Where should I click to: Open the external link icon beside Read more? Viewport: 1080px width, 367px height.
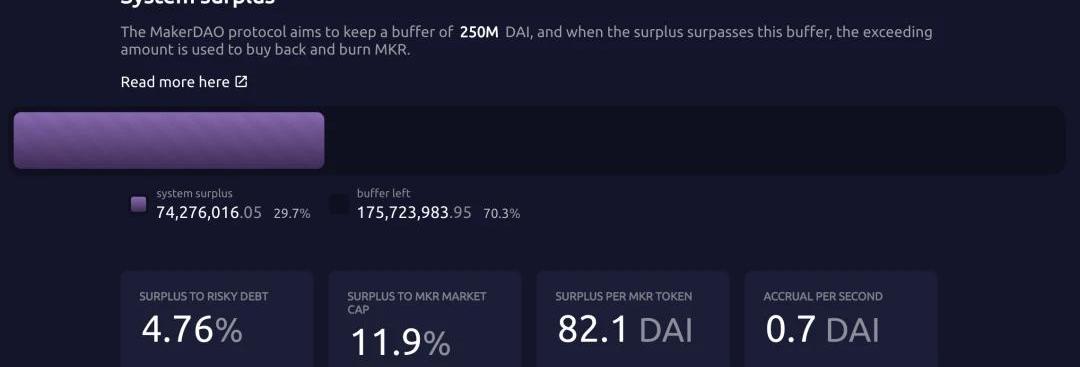click(x=241, y=82)
